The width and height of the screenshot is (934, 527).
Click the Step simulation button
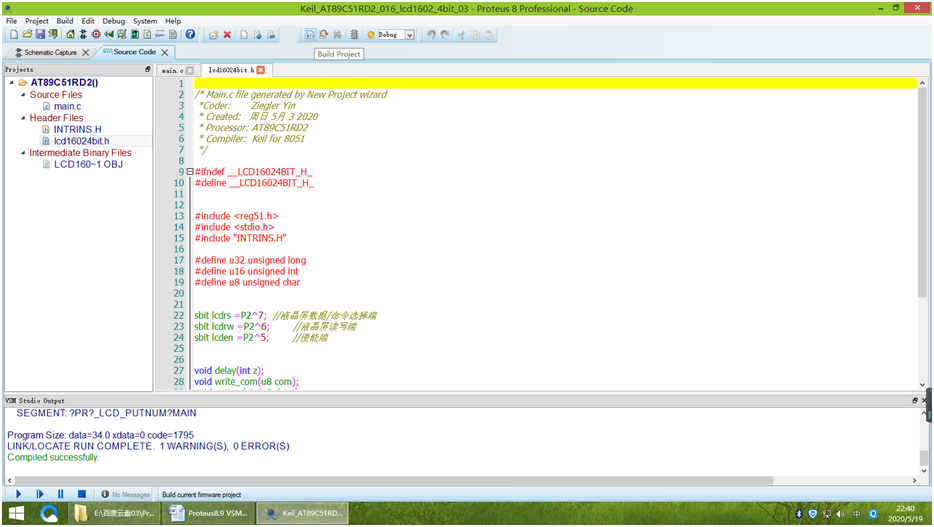point(40,494)
